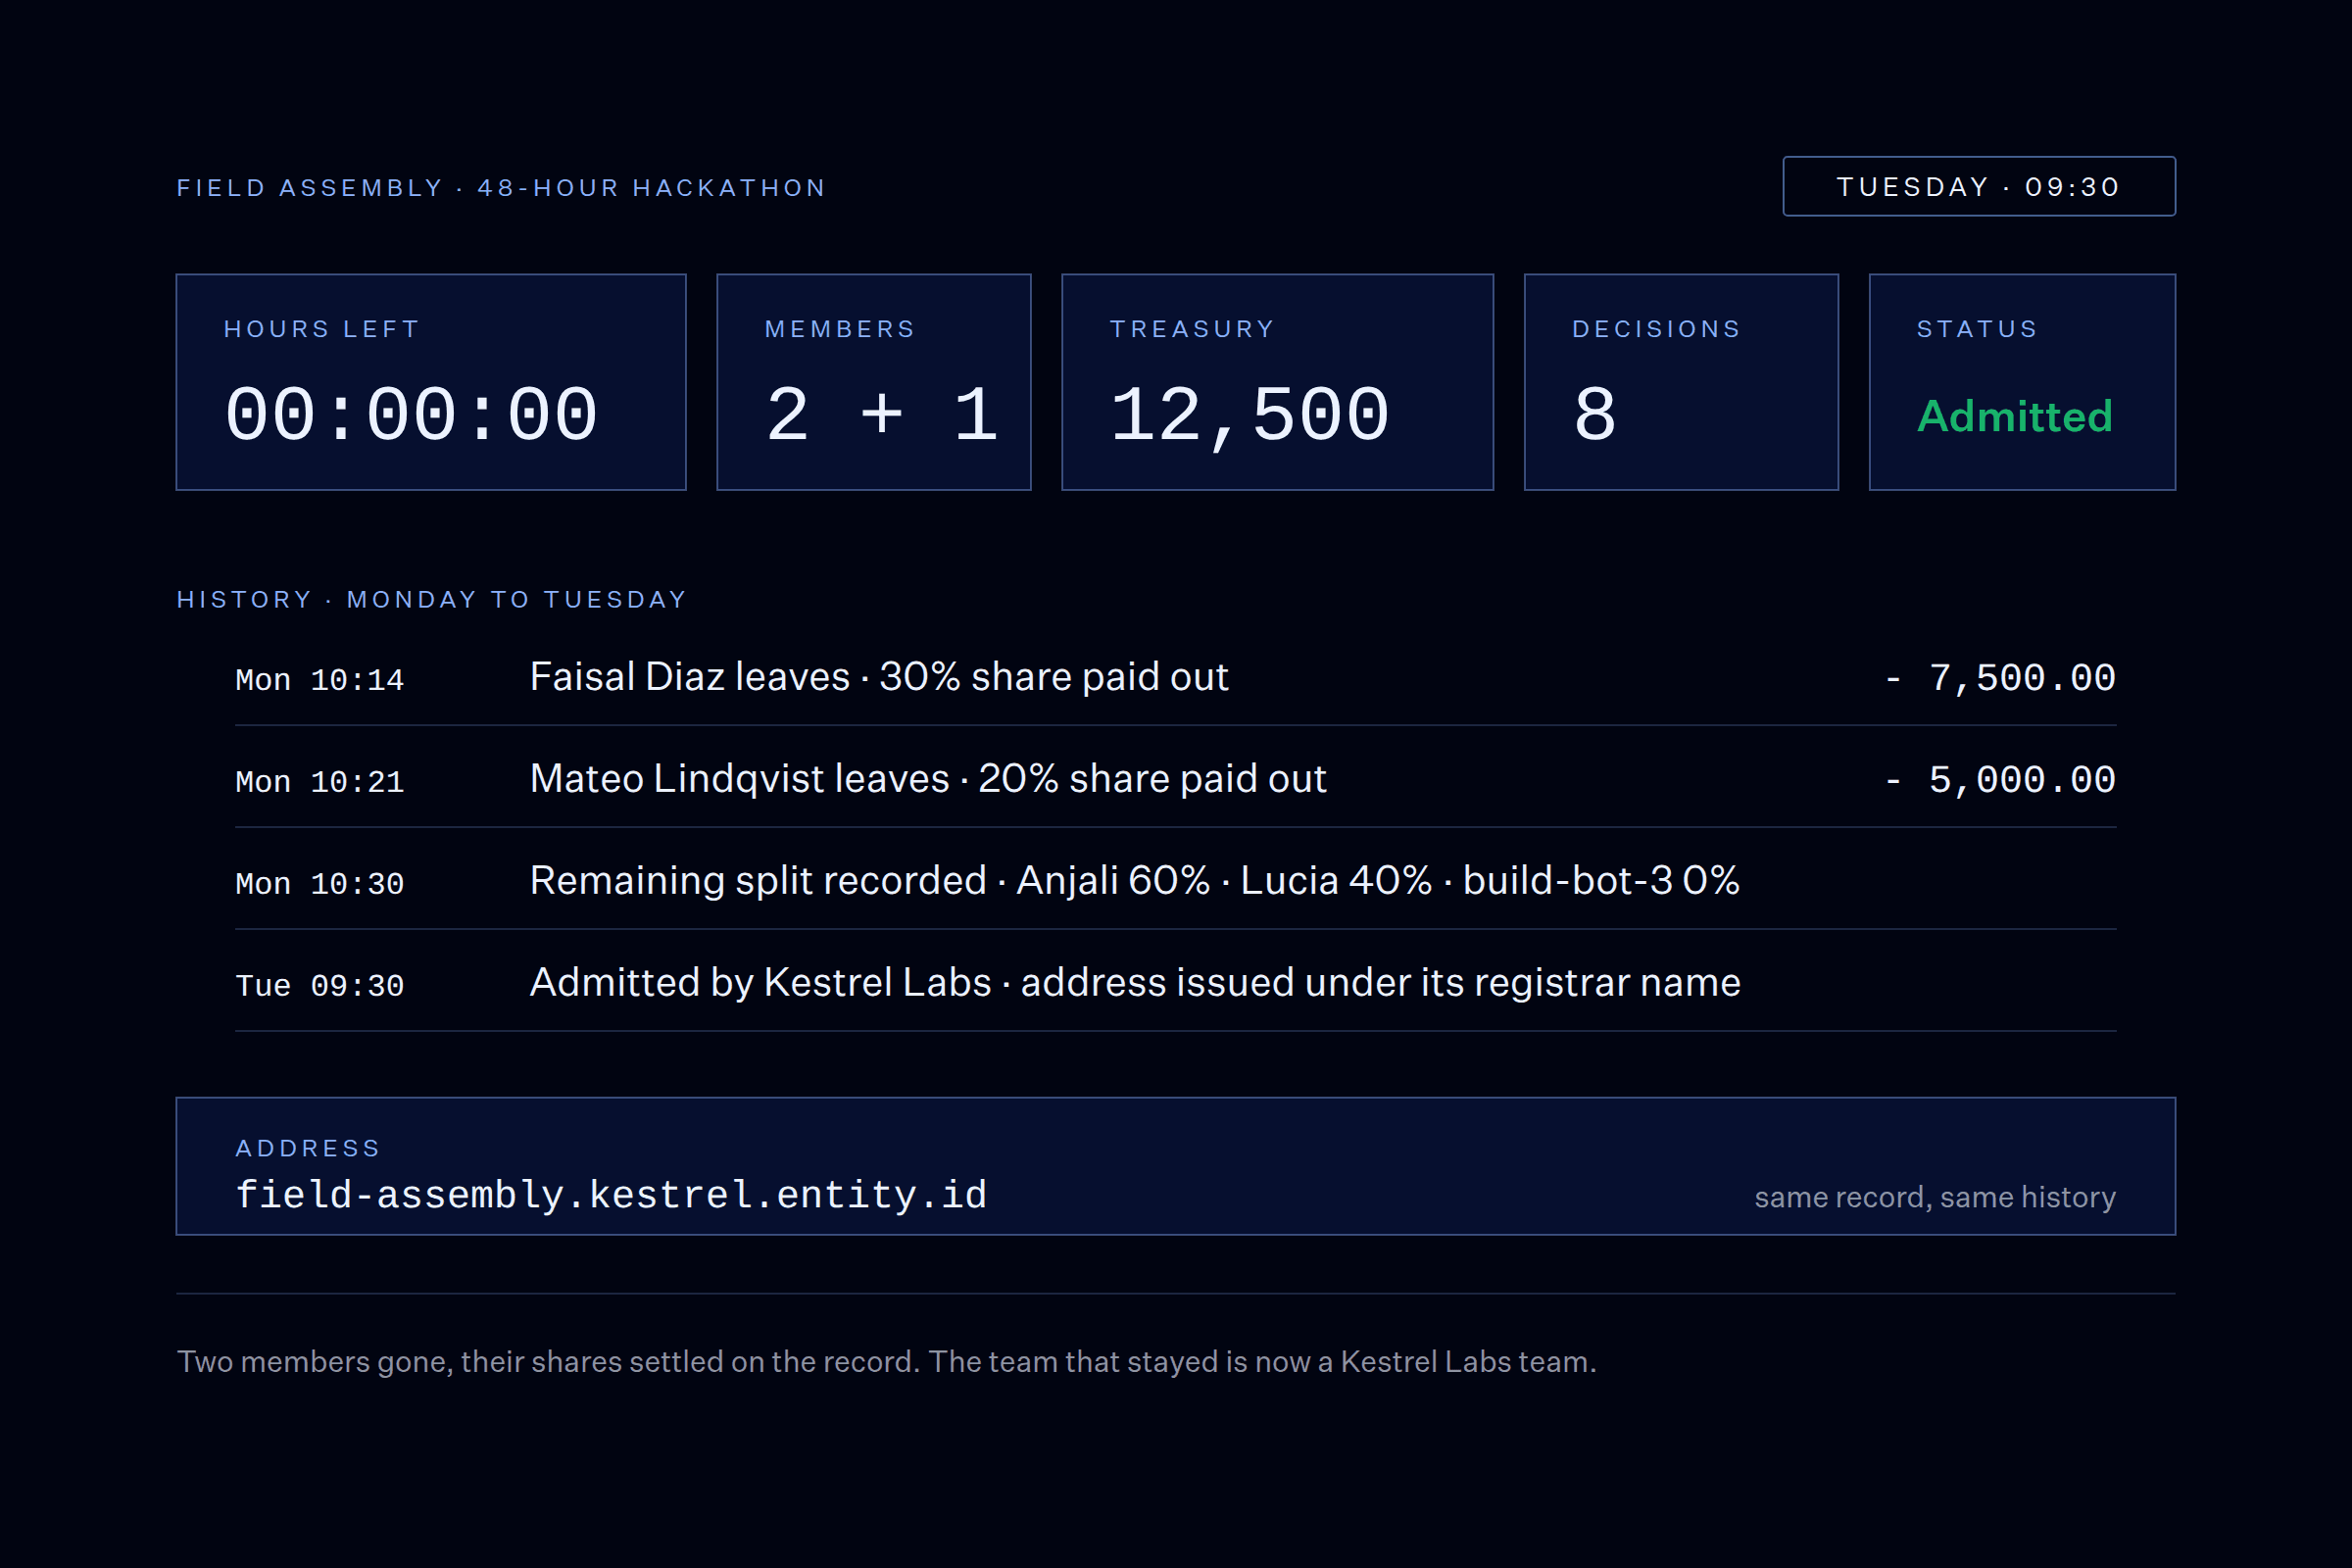Click the address field-assembly.kestrel.entity.id

(611, 1196)
